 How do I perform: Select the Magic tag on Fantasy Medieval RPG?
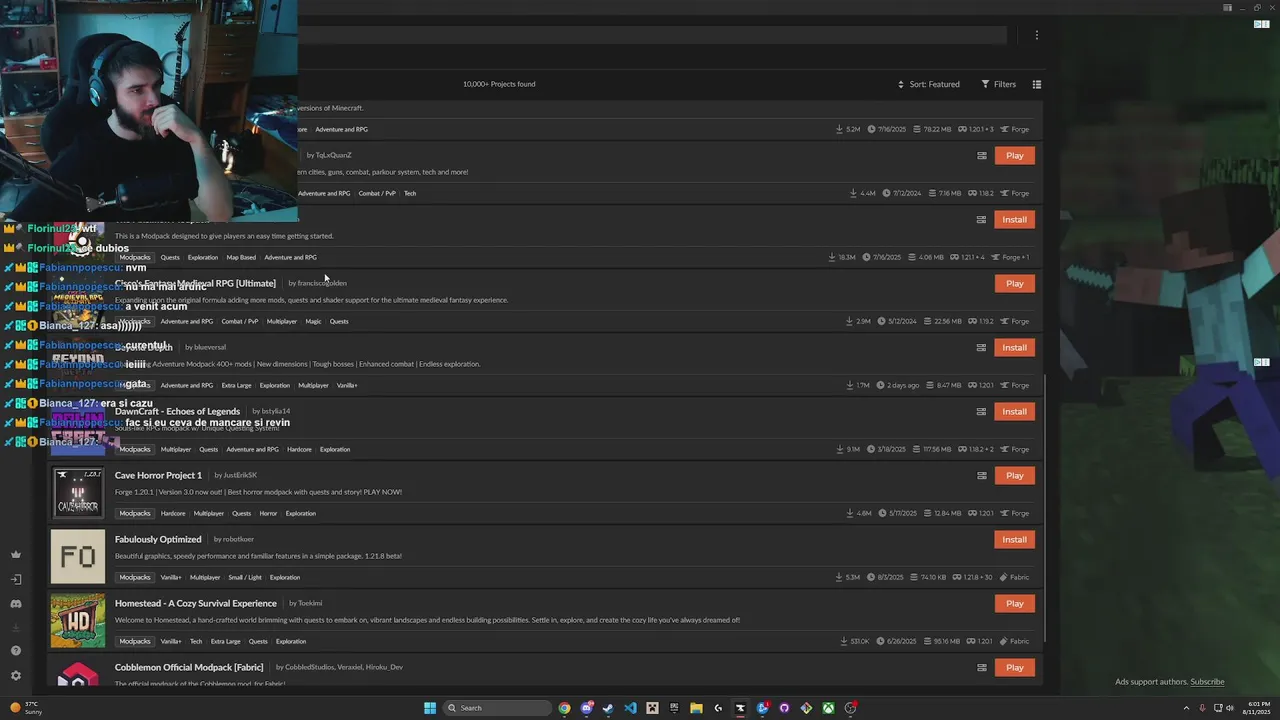point(313,321)
